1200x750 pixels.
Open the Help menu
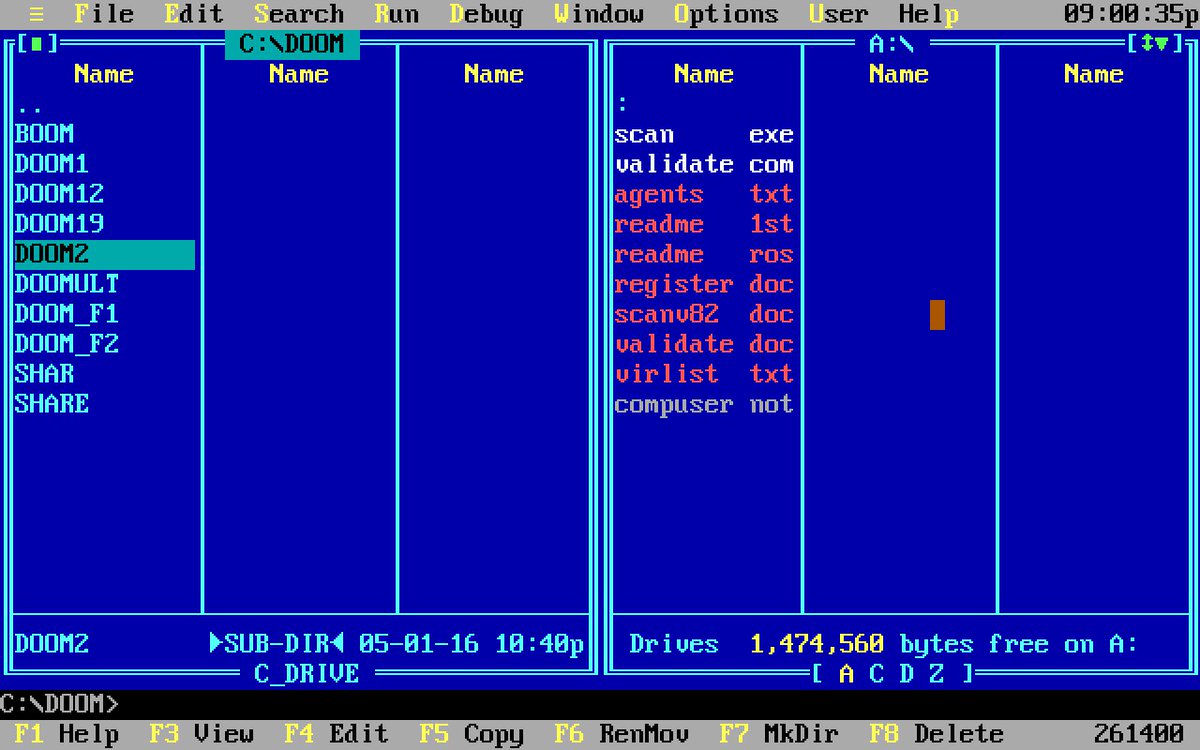[929, 14]
